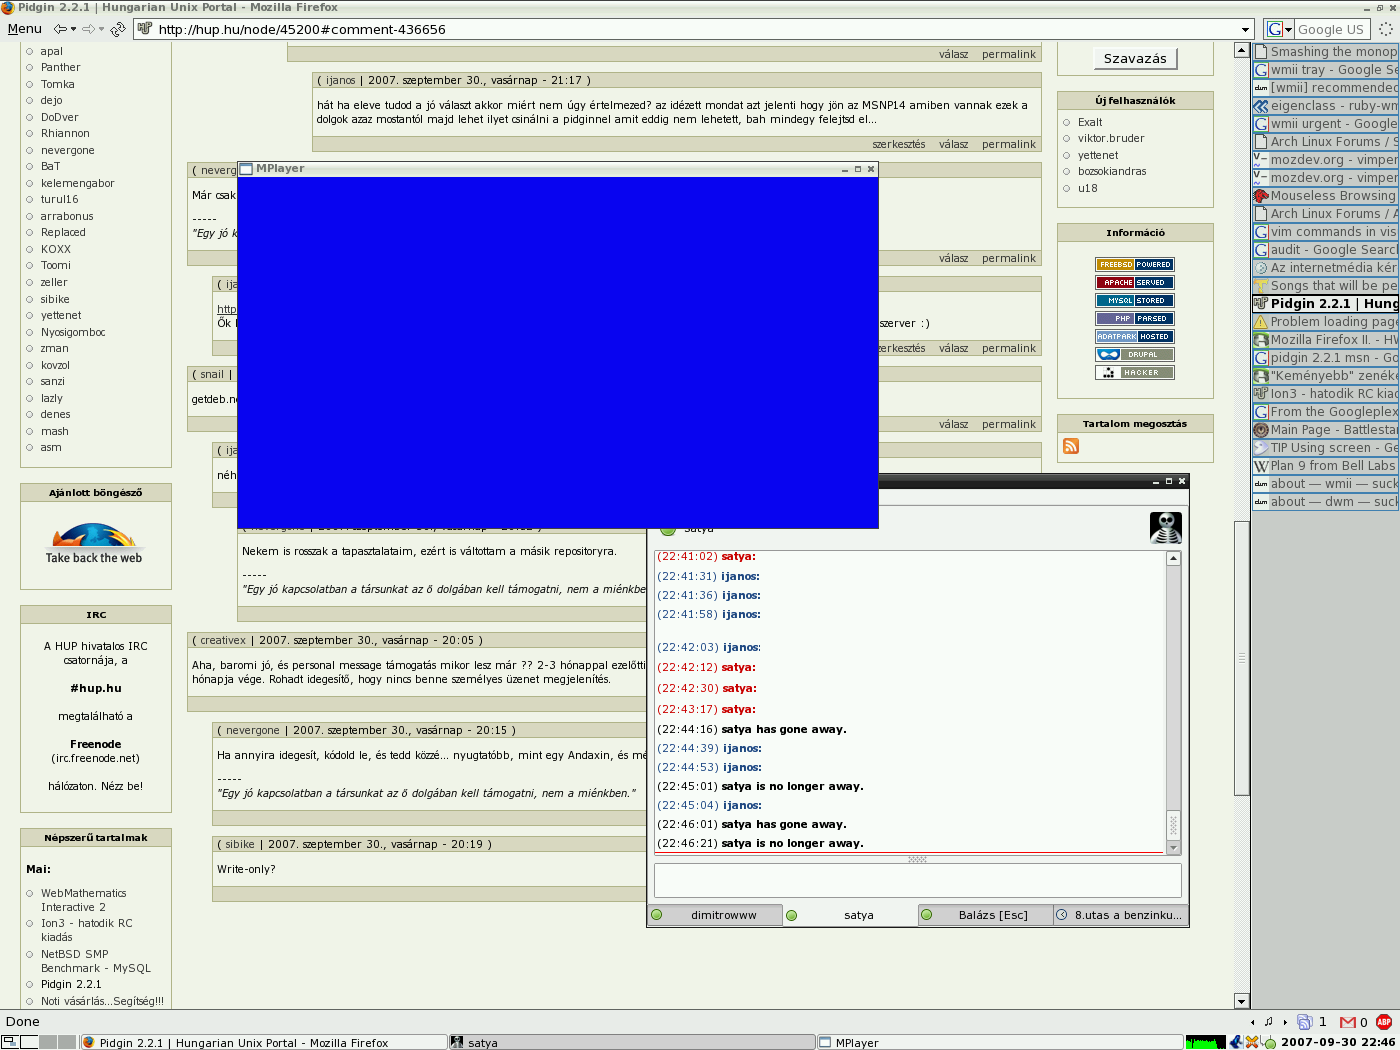
Task: Open the Adblock Plus status icon
Action: click(x=1384, y=1022)
